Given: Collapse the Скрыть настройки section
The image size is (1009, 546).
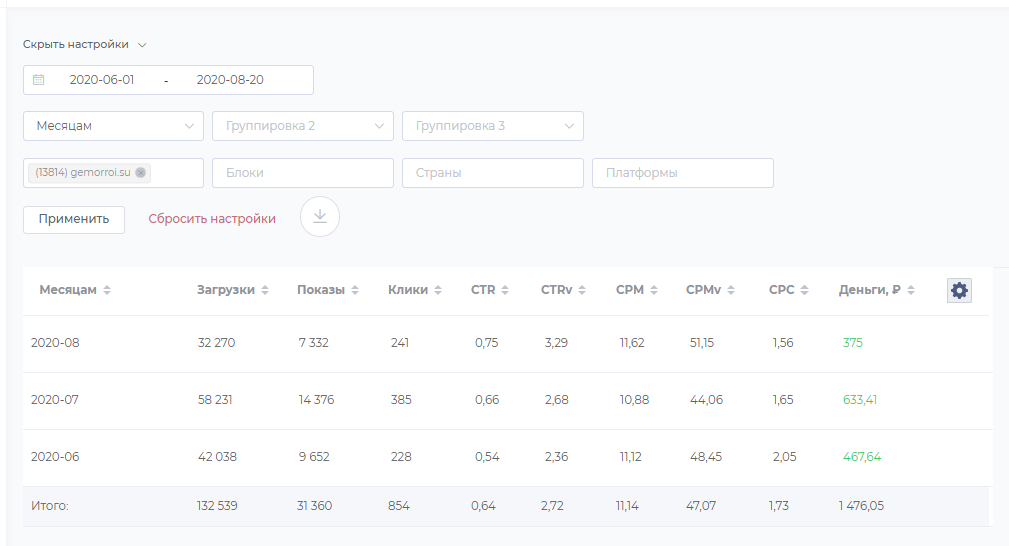Looking at the screenshot, I should (x=84, y=45).
